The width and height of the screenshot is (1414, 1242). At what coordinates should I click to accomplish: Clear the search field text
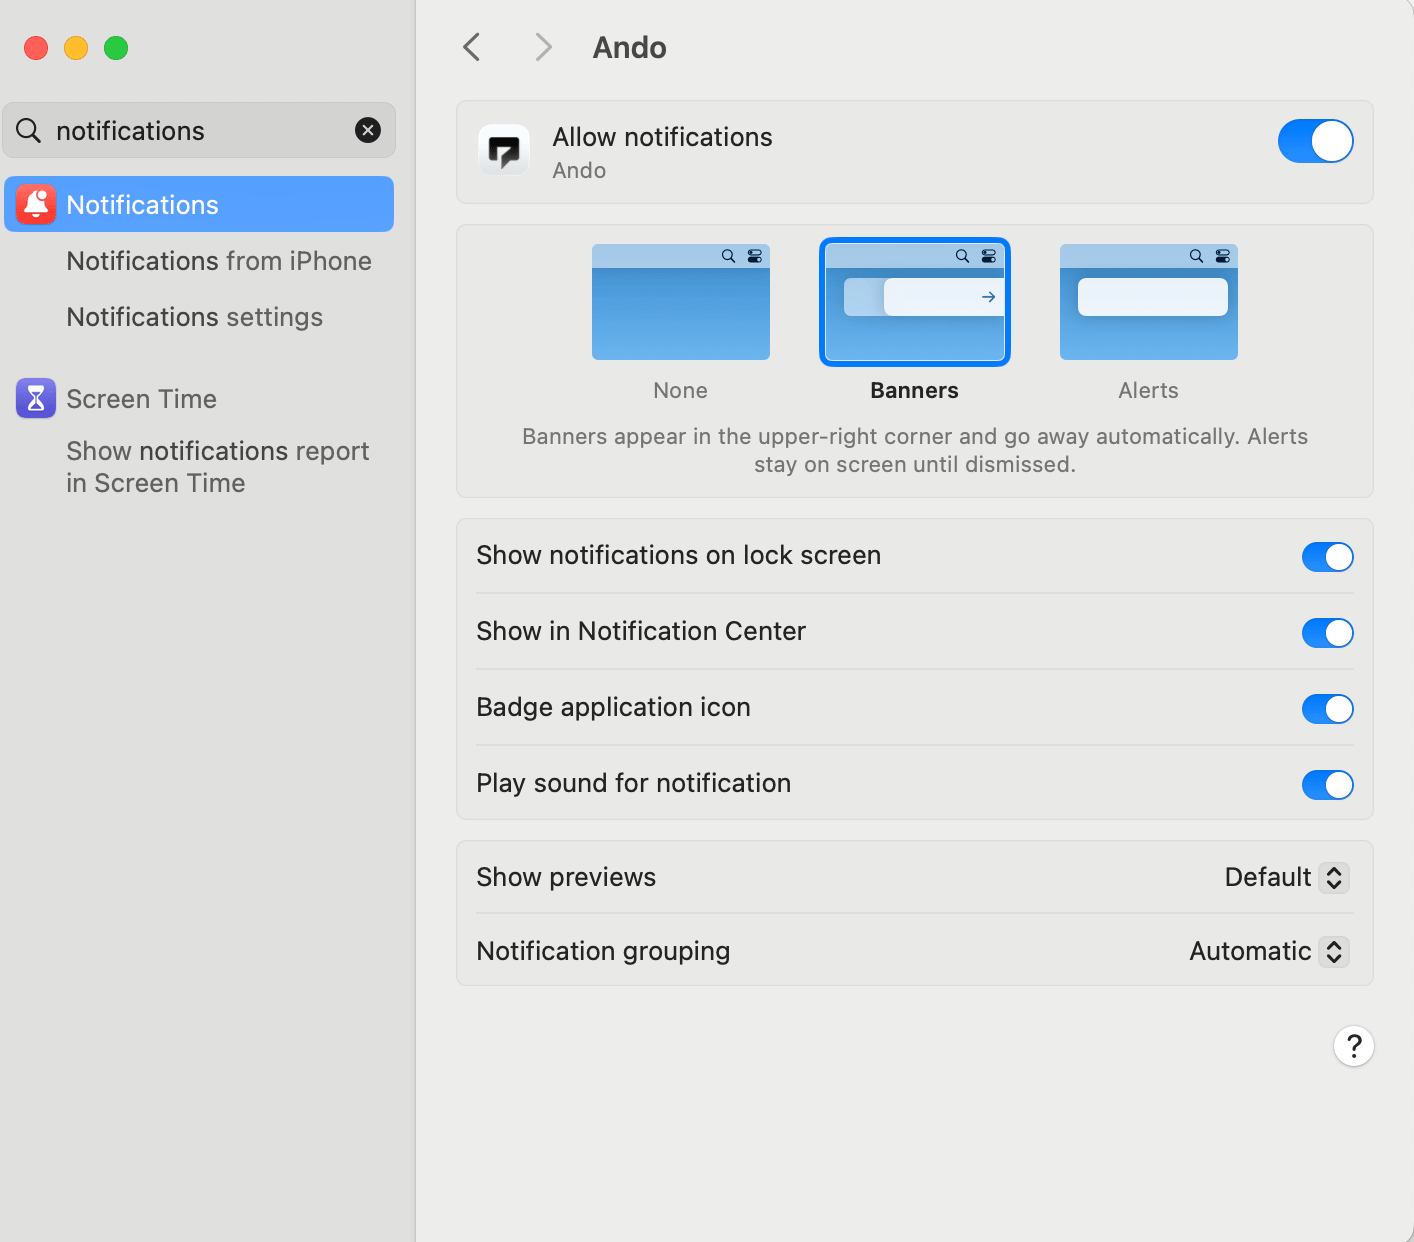(368, 130)
